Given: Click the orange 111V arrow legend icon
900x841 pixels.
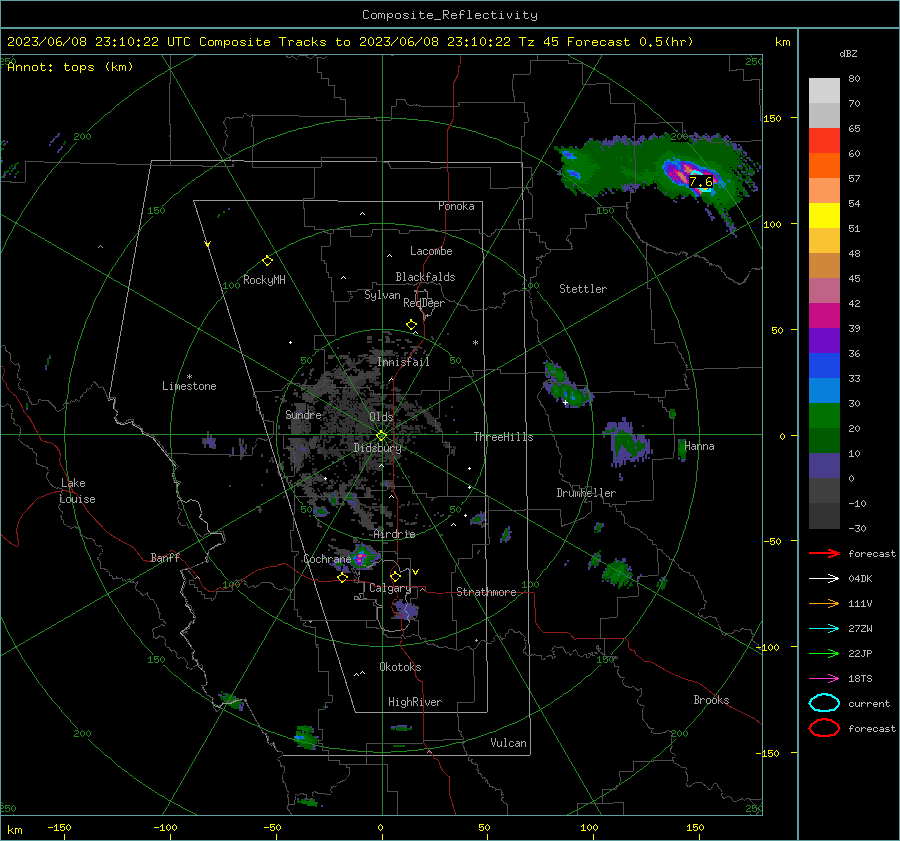Looking at the screenshot, I should click(824, 603).
